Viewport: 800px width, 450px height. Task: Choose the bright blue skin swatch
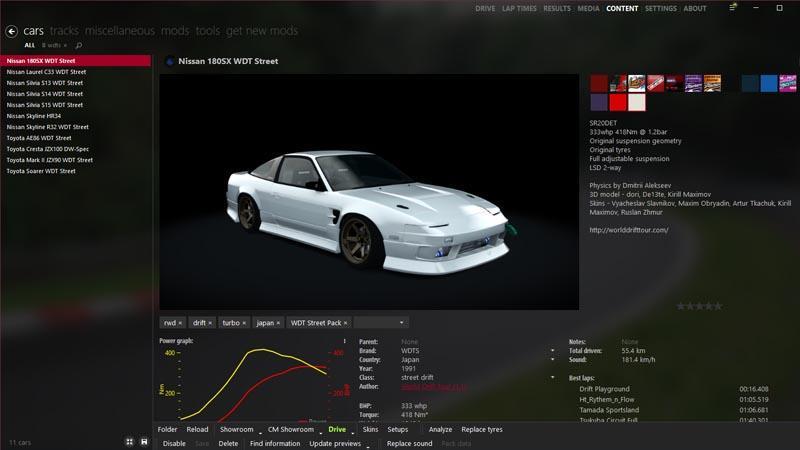pos(768,83)
